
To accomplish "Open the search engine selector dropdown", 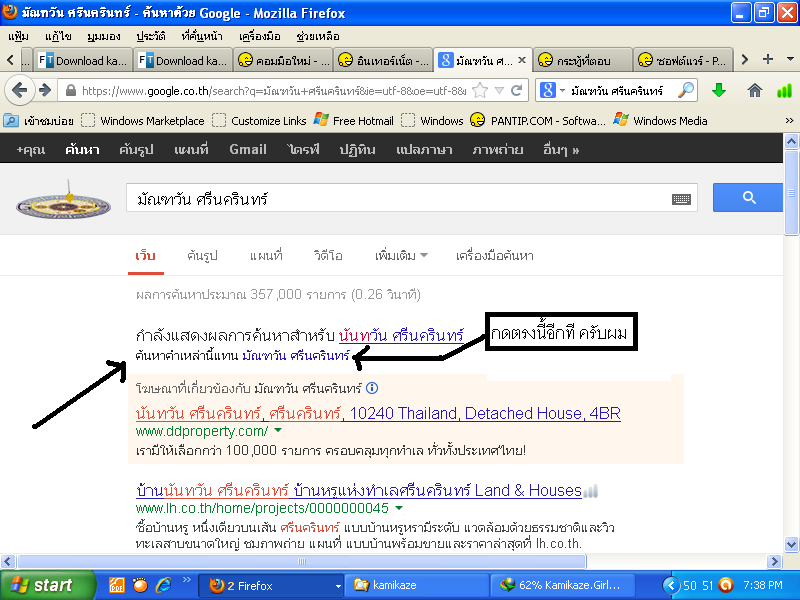I will click(x=562, y=91).
